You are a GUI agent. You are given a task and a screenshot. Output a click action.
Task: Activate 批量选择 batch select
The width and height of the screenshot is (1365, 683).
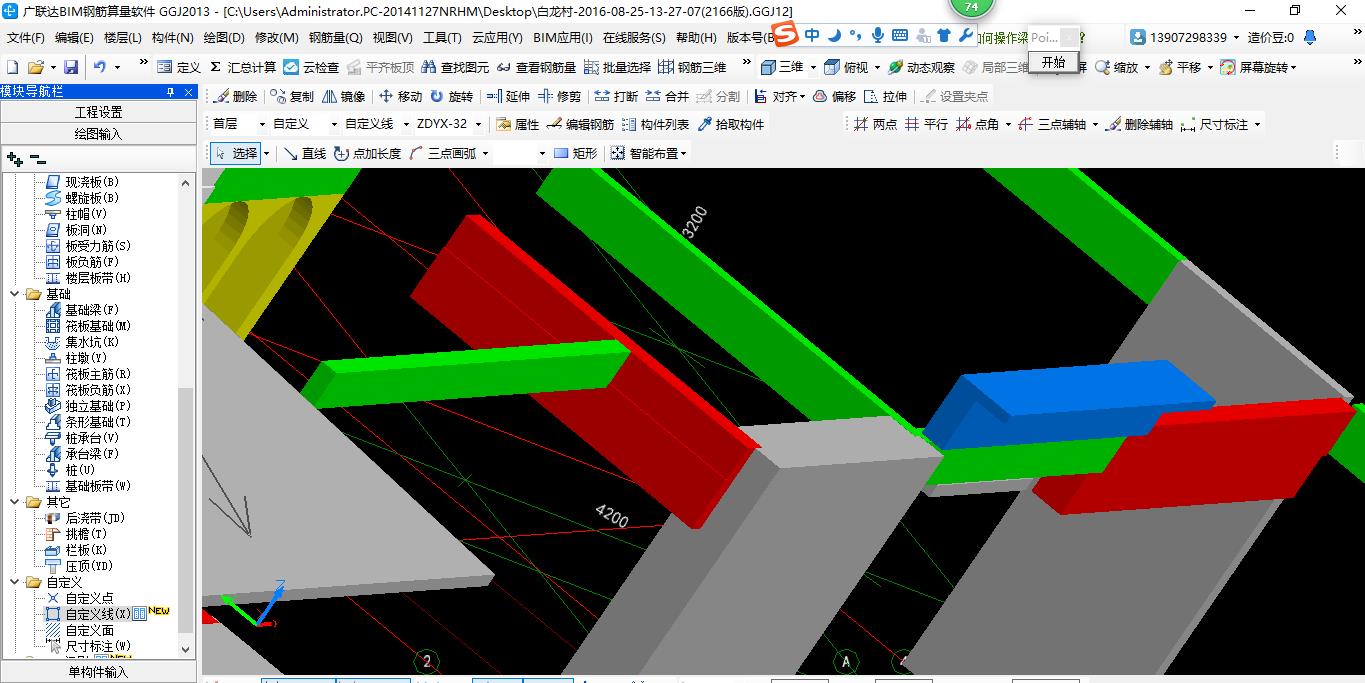pos(617,67)
